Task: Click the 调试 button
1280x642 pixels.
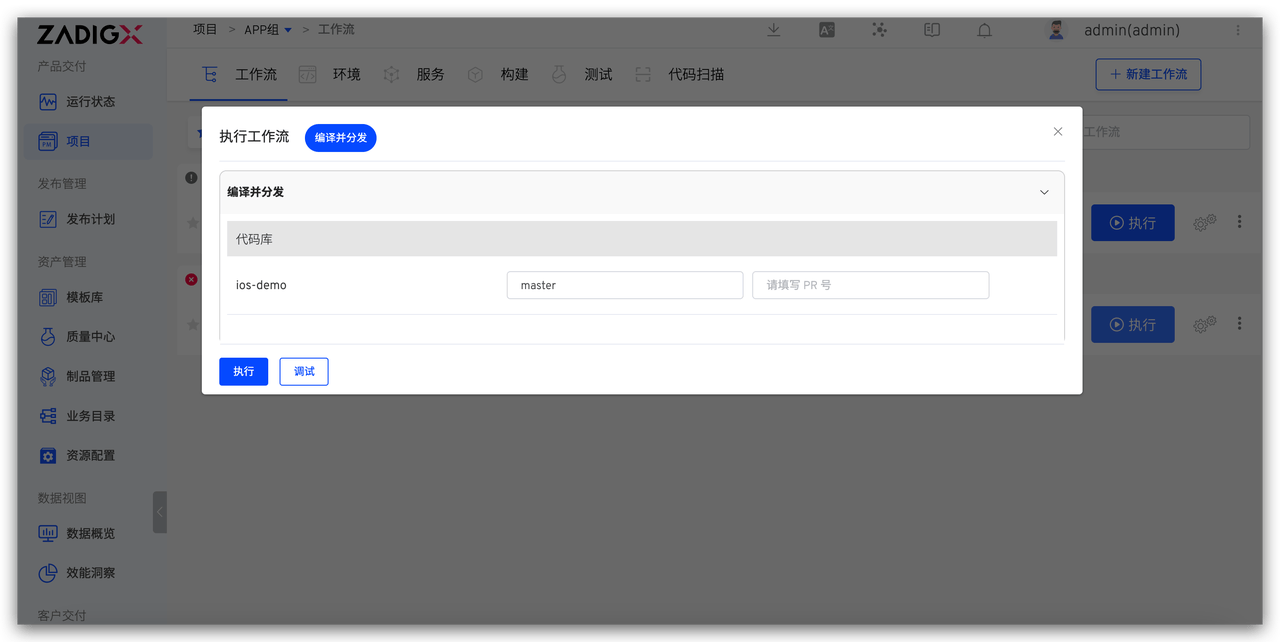Action: [x=304, y=371]
